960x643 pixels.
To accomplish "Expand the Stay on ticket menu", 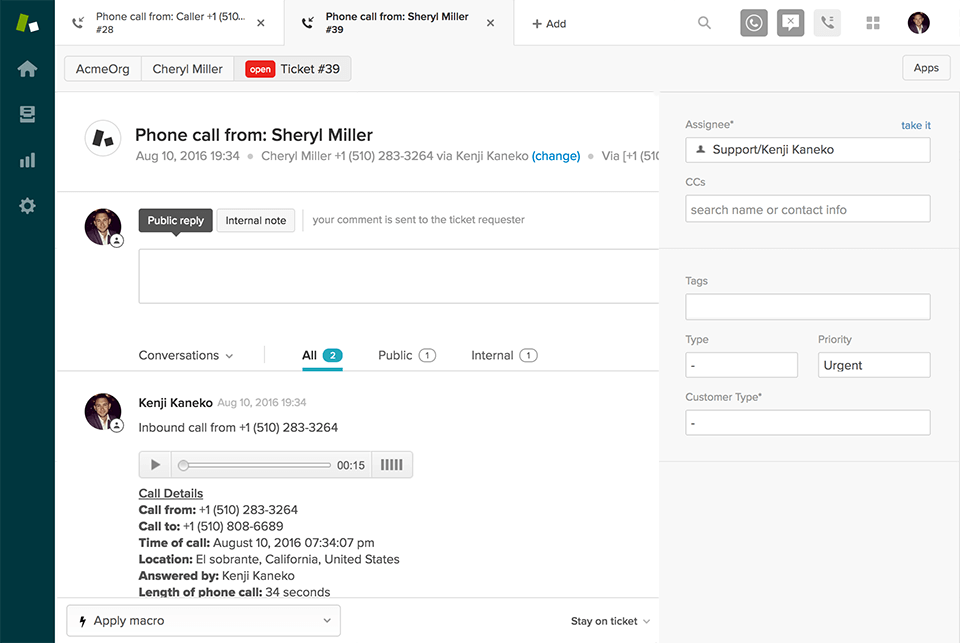I will [x=610, y=621].
